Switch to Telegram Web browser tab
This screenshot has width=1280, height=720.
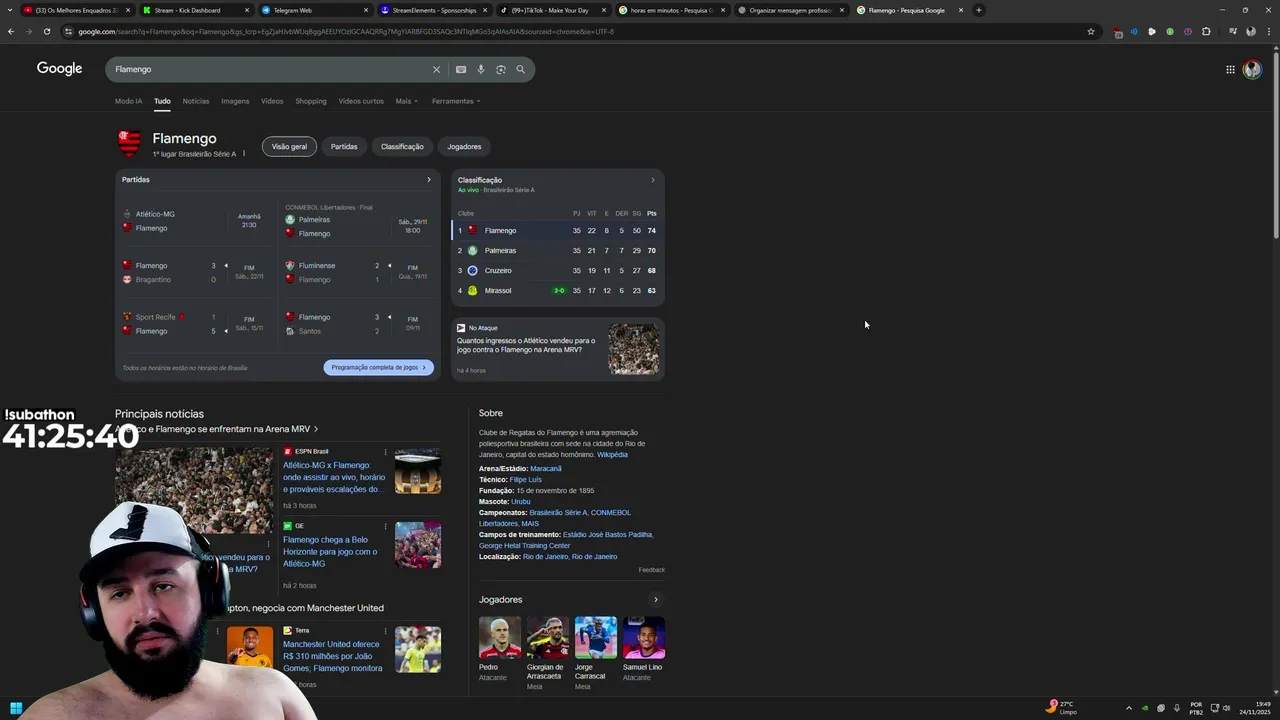(314, 10)
